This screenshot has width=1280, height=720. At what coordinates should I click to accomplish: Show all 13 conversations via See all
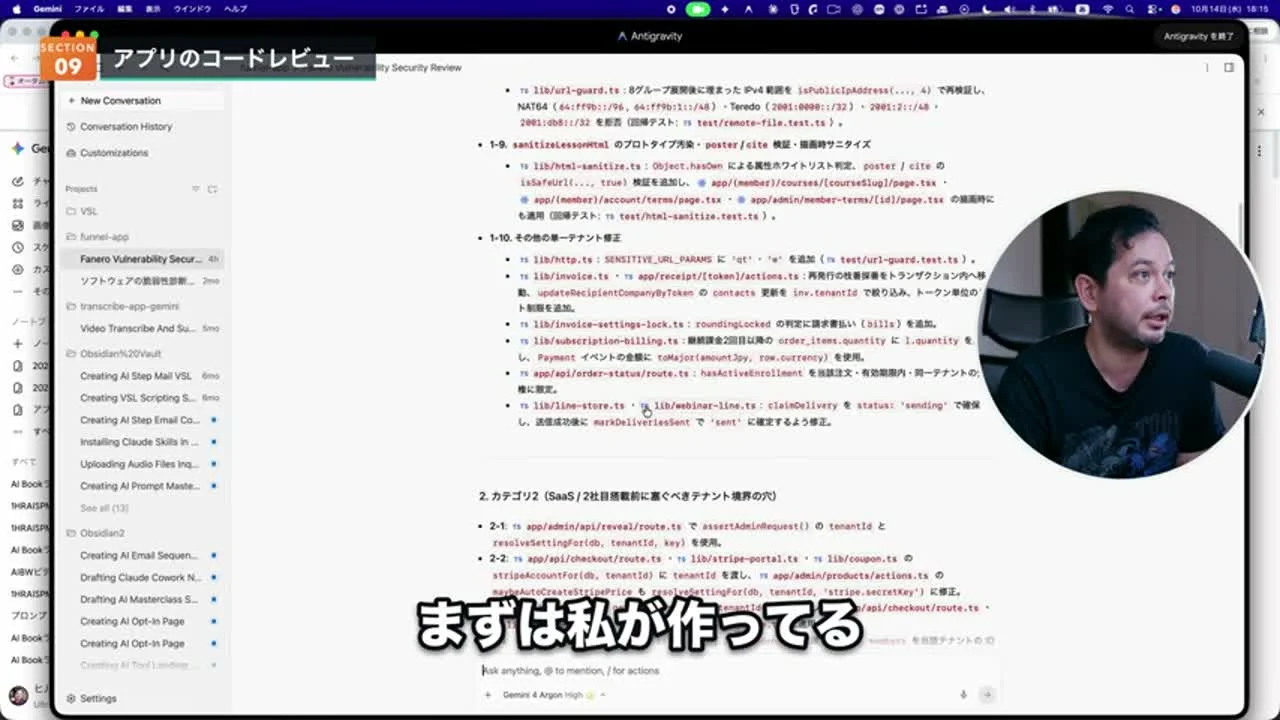click(x=104, y=508)
